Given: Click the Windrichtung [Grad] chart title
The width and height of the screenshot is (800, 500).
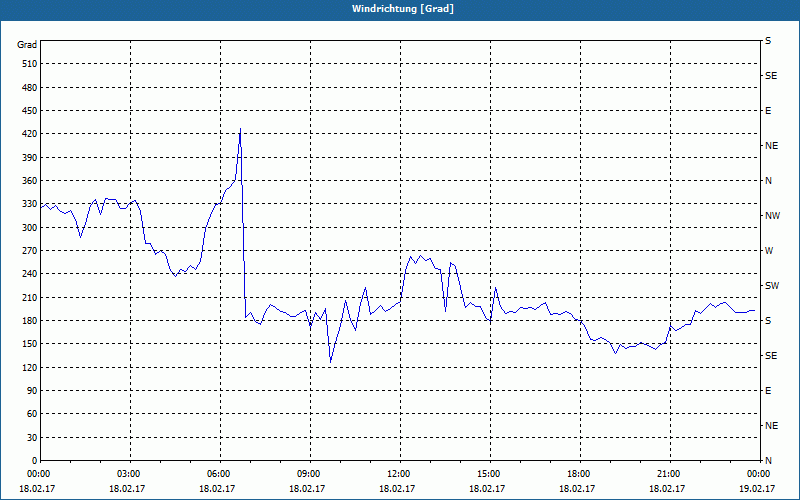Looking at the screenshot, I should tap(403, 9).
